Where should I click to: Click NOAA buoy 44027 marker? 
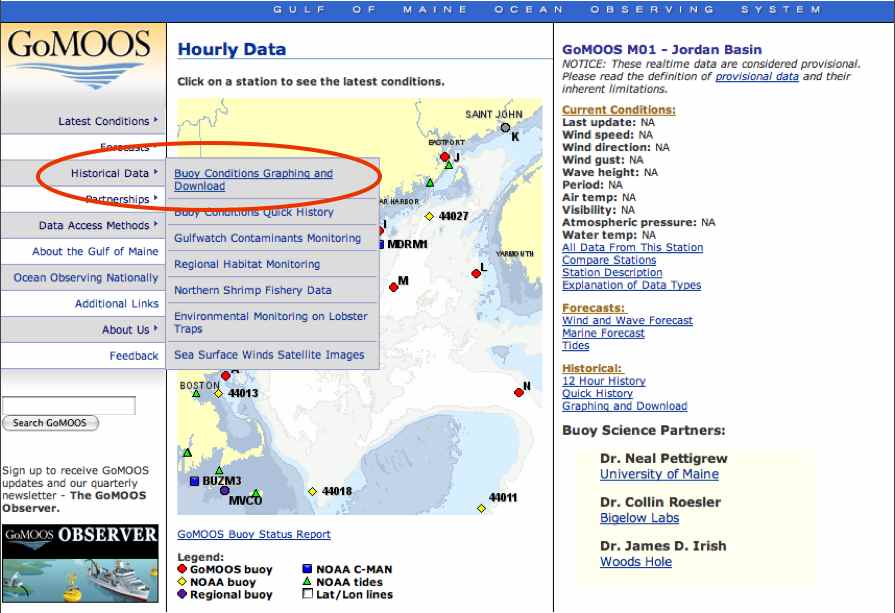click(x=429, y=216)
